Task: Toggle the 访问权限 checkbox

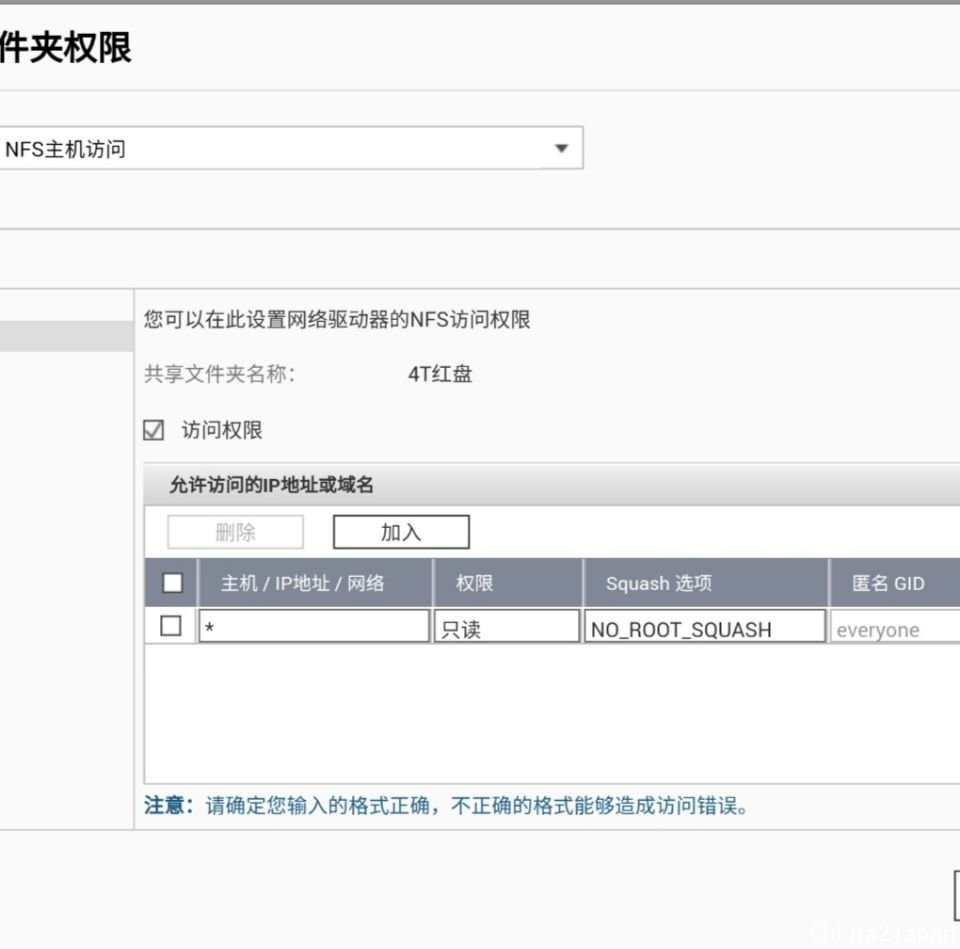Action: coord(154,431)
